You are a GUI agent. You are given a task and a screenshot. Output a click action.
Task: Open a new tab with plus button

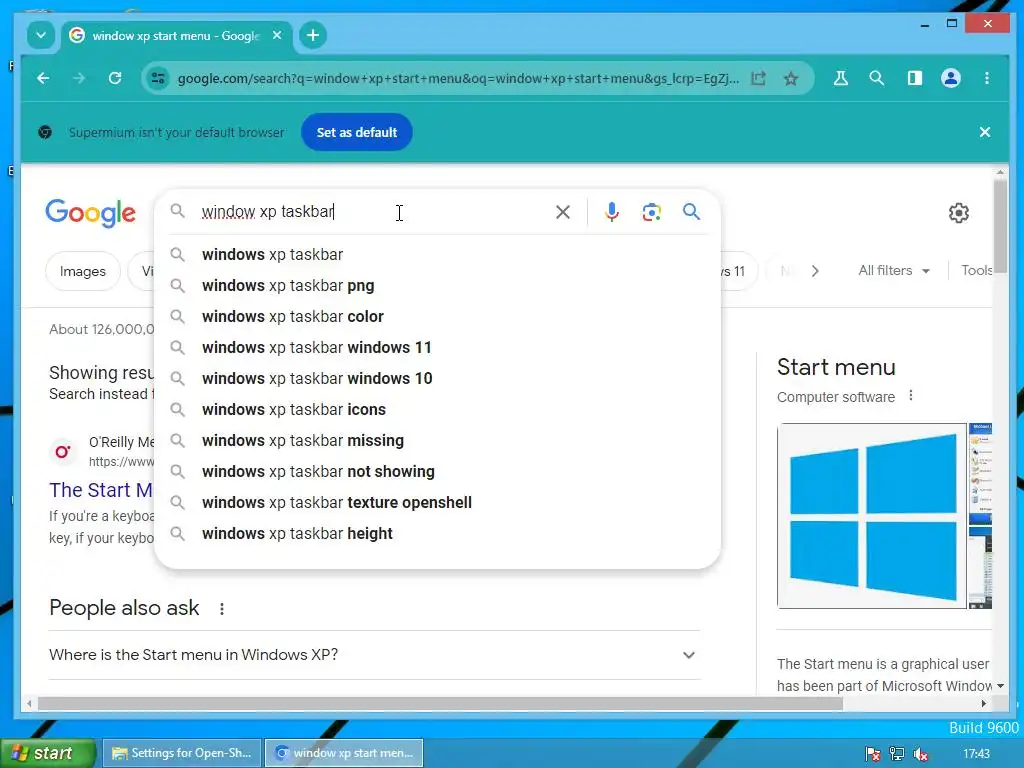(313, 35)
